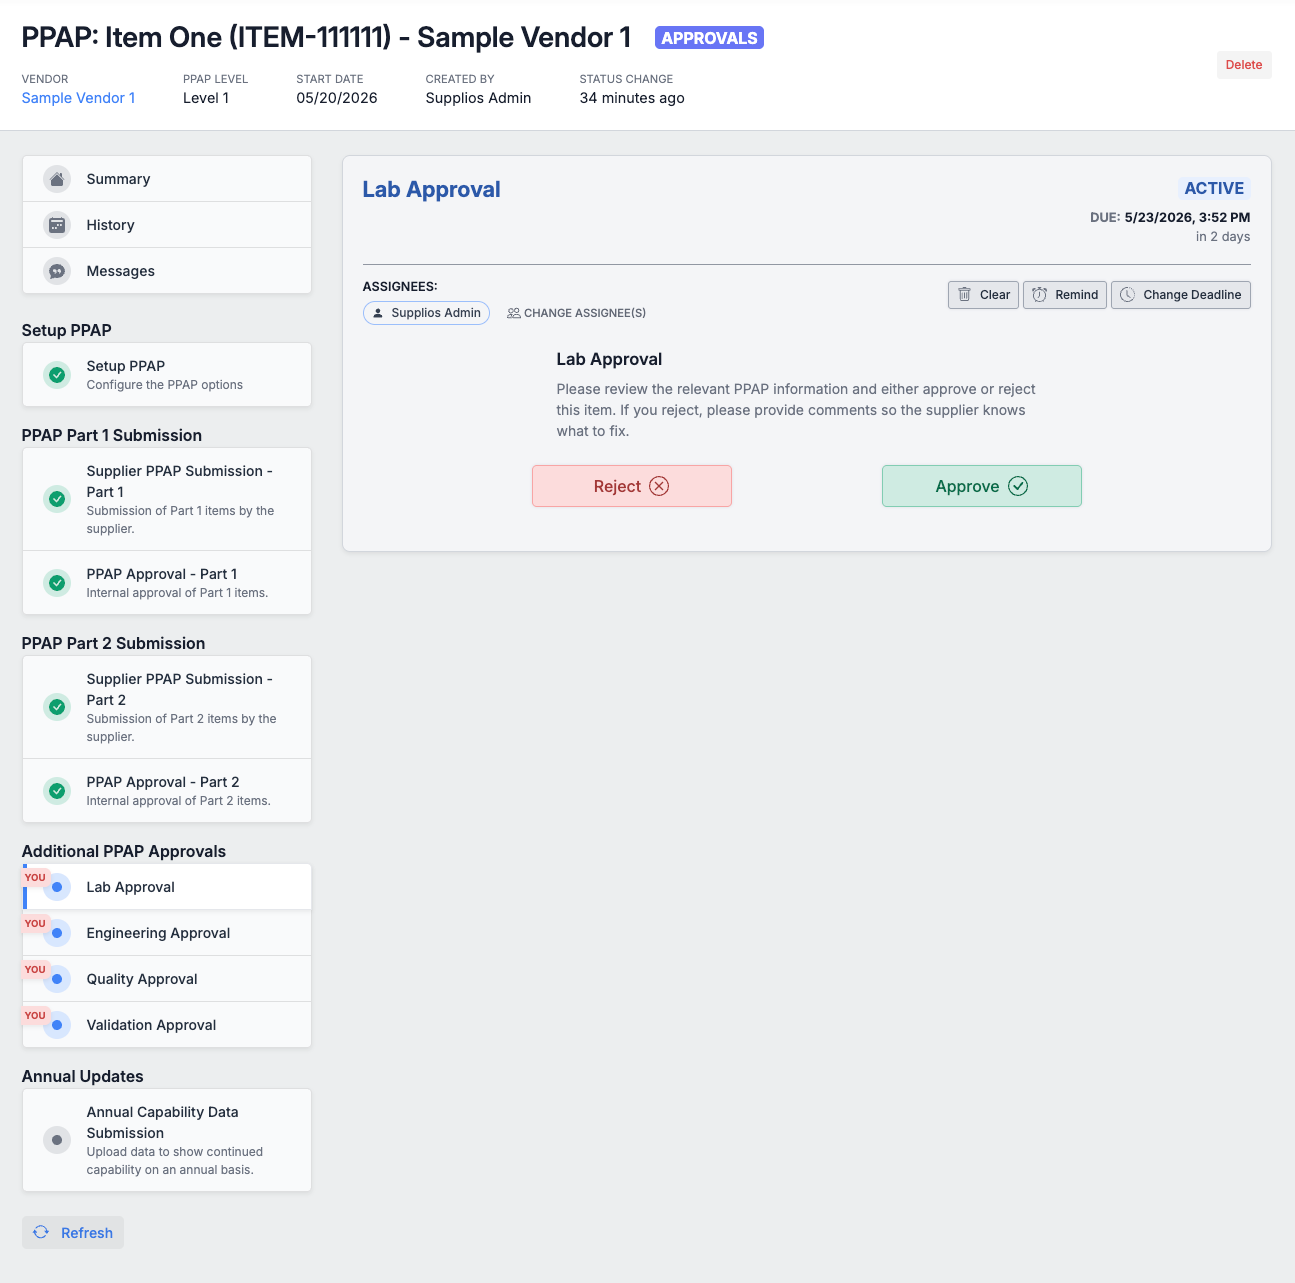Screen dimensions: 1295x1283
Task: Click the YOU badge on Engineering Approval
Action: coord(35,923)
